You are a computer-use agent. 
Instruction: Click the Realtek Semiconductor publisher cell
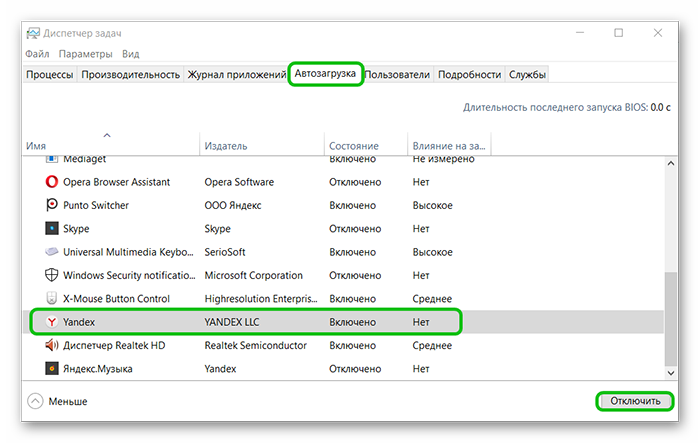(255, 345)
